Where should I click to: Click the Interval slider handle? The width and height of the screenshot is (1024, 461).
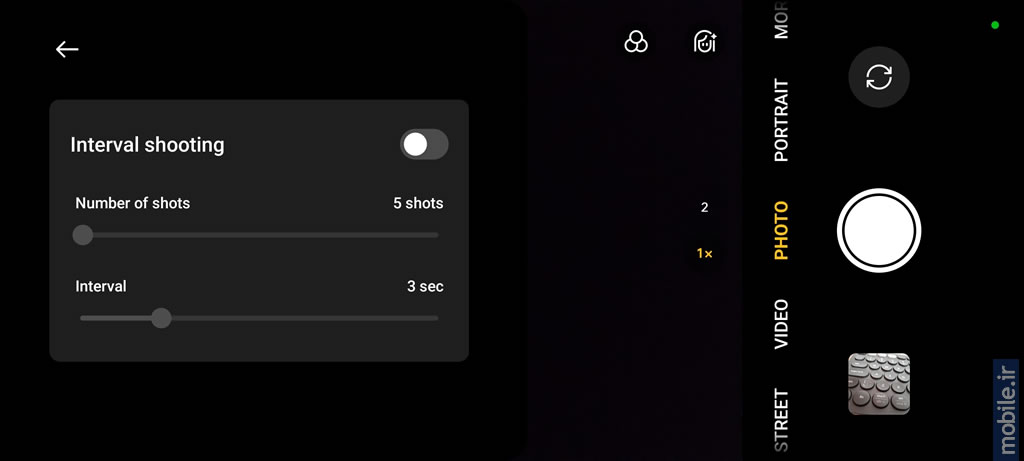[161, 318]
